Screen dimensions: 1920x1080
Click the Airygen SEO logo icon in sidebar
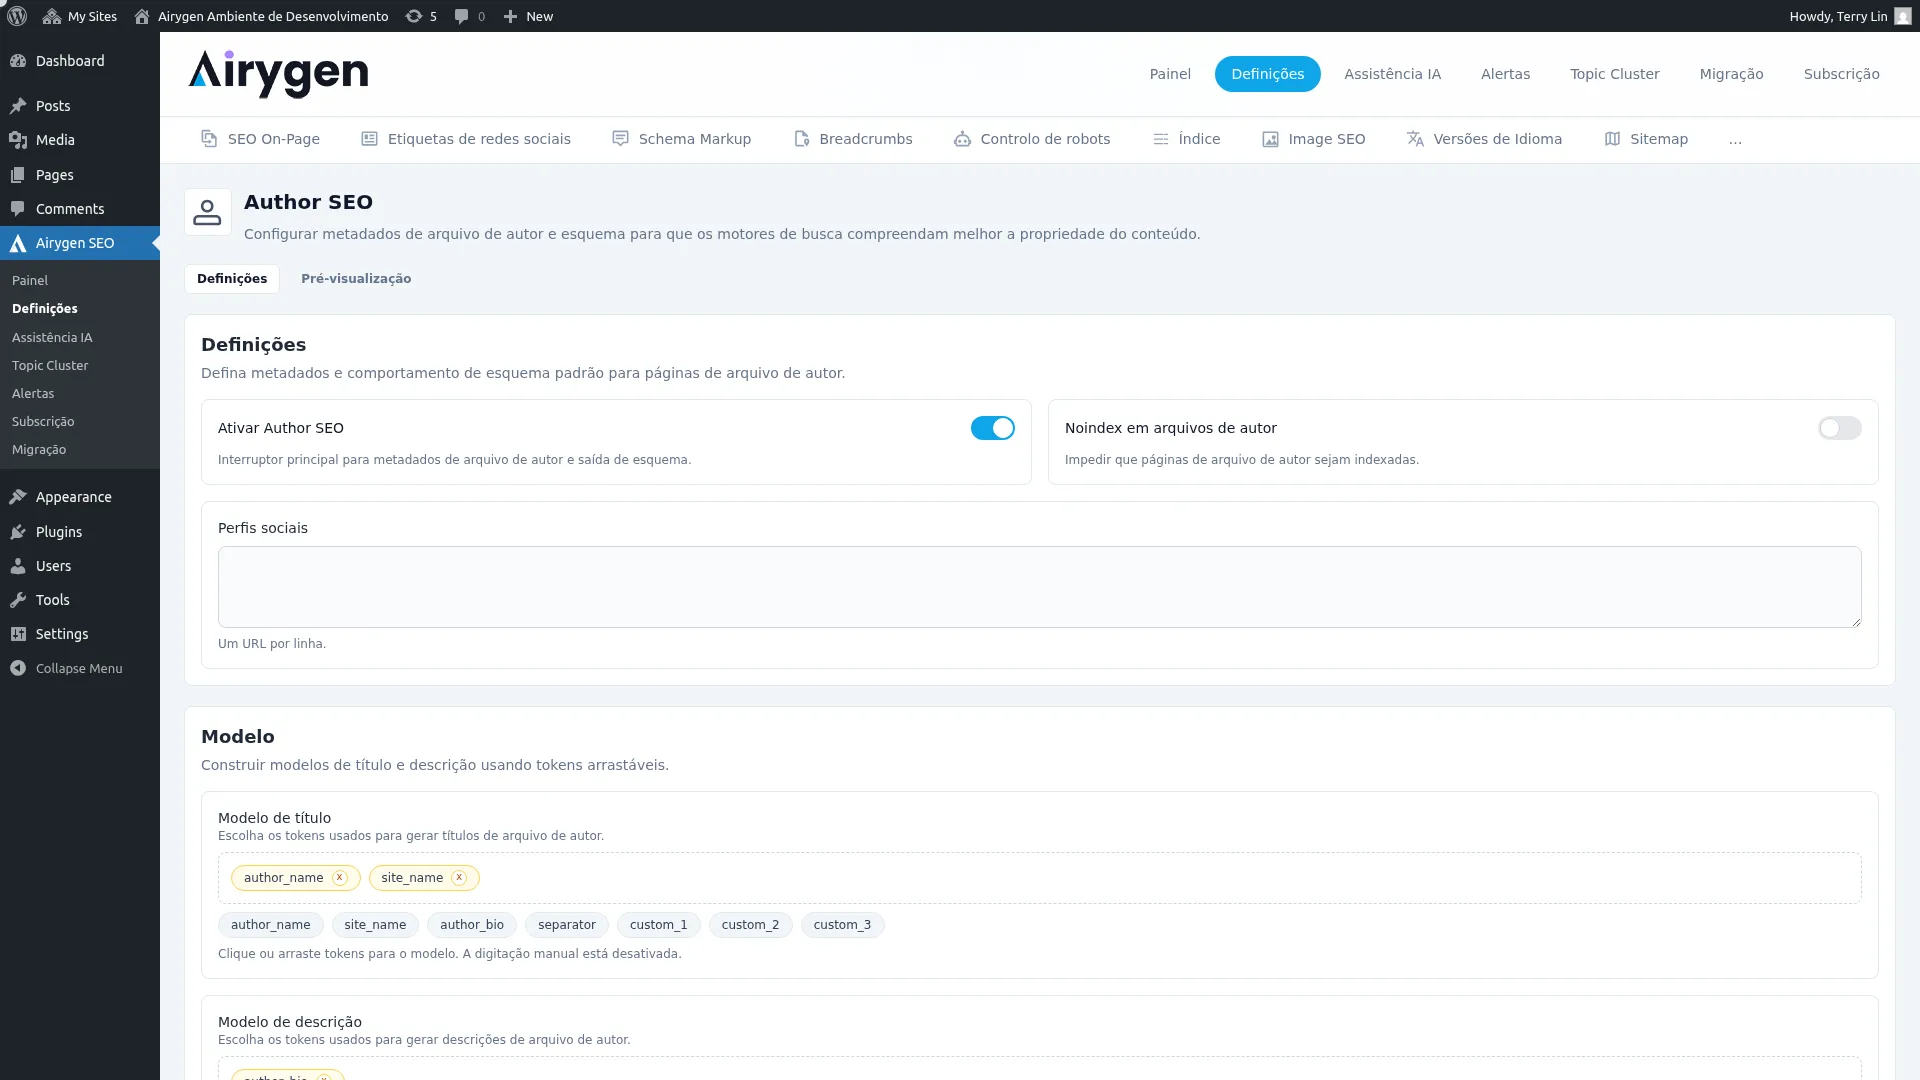point(18,243)
